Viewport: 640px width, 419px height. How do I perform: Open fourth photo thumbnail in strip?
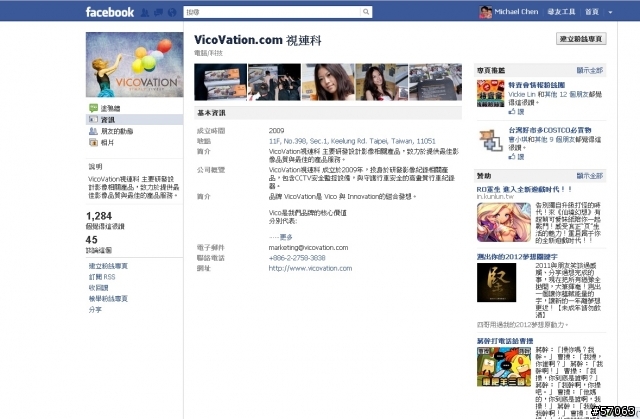pyautogui.click(x=382, y=82)
